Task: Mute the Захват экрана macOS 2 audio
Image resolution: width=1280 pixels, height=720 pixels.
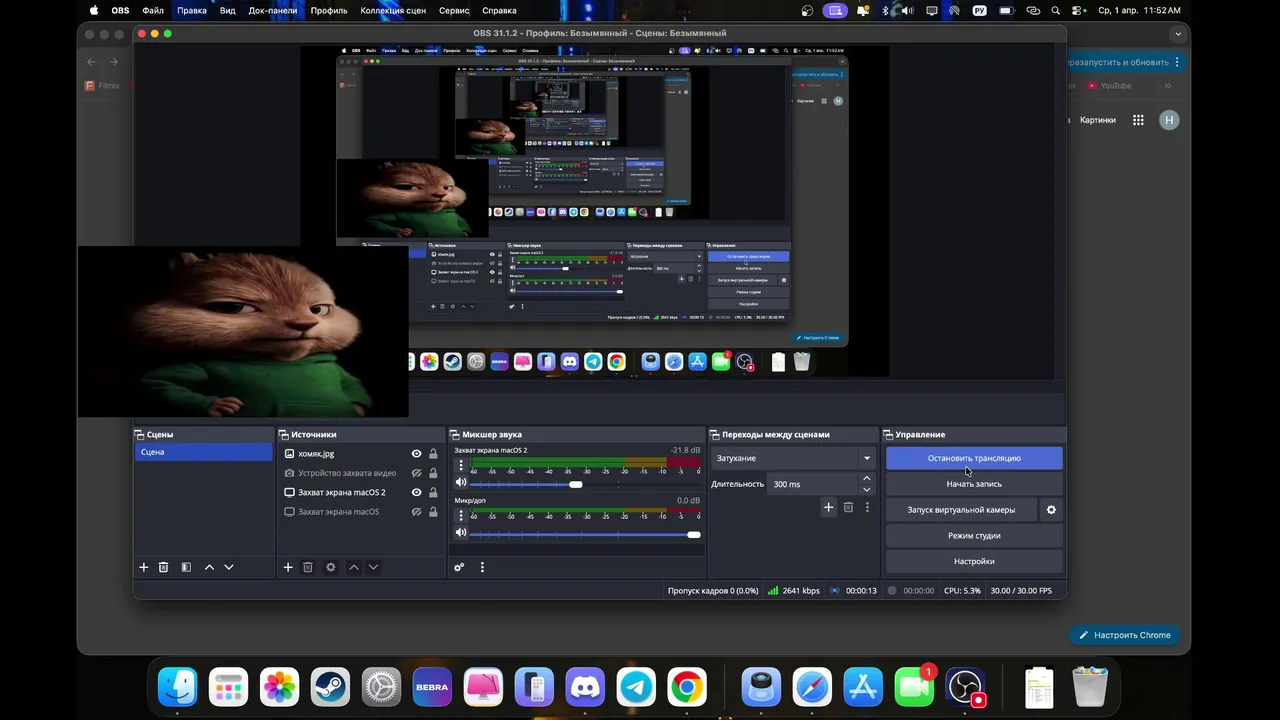Action: (461, 483)
